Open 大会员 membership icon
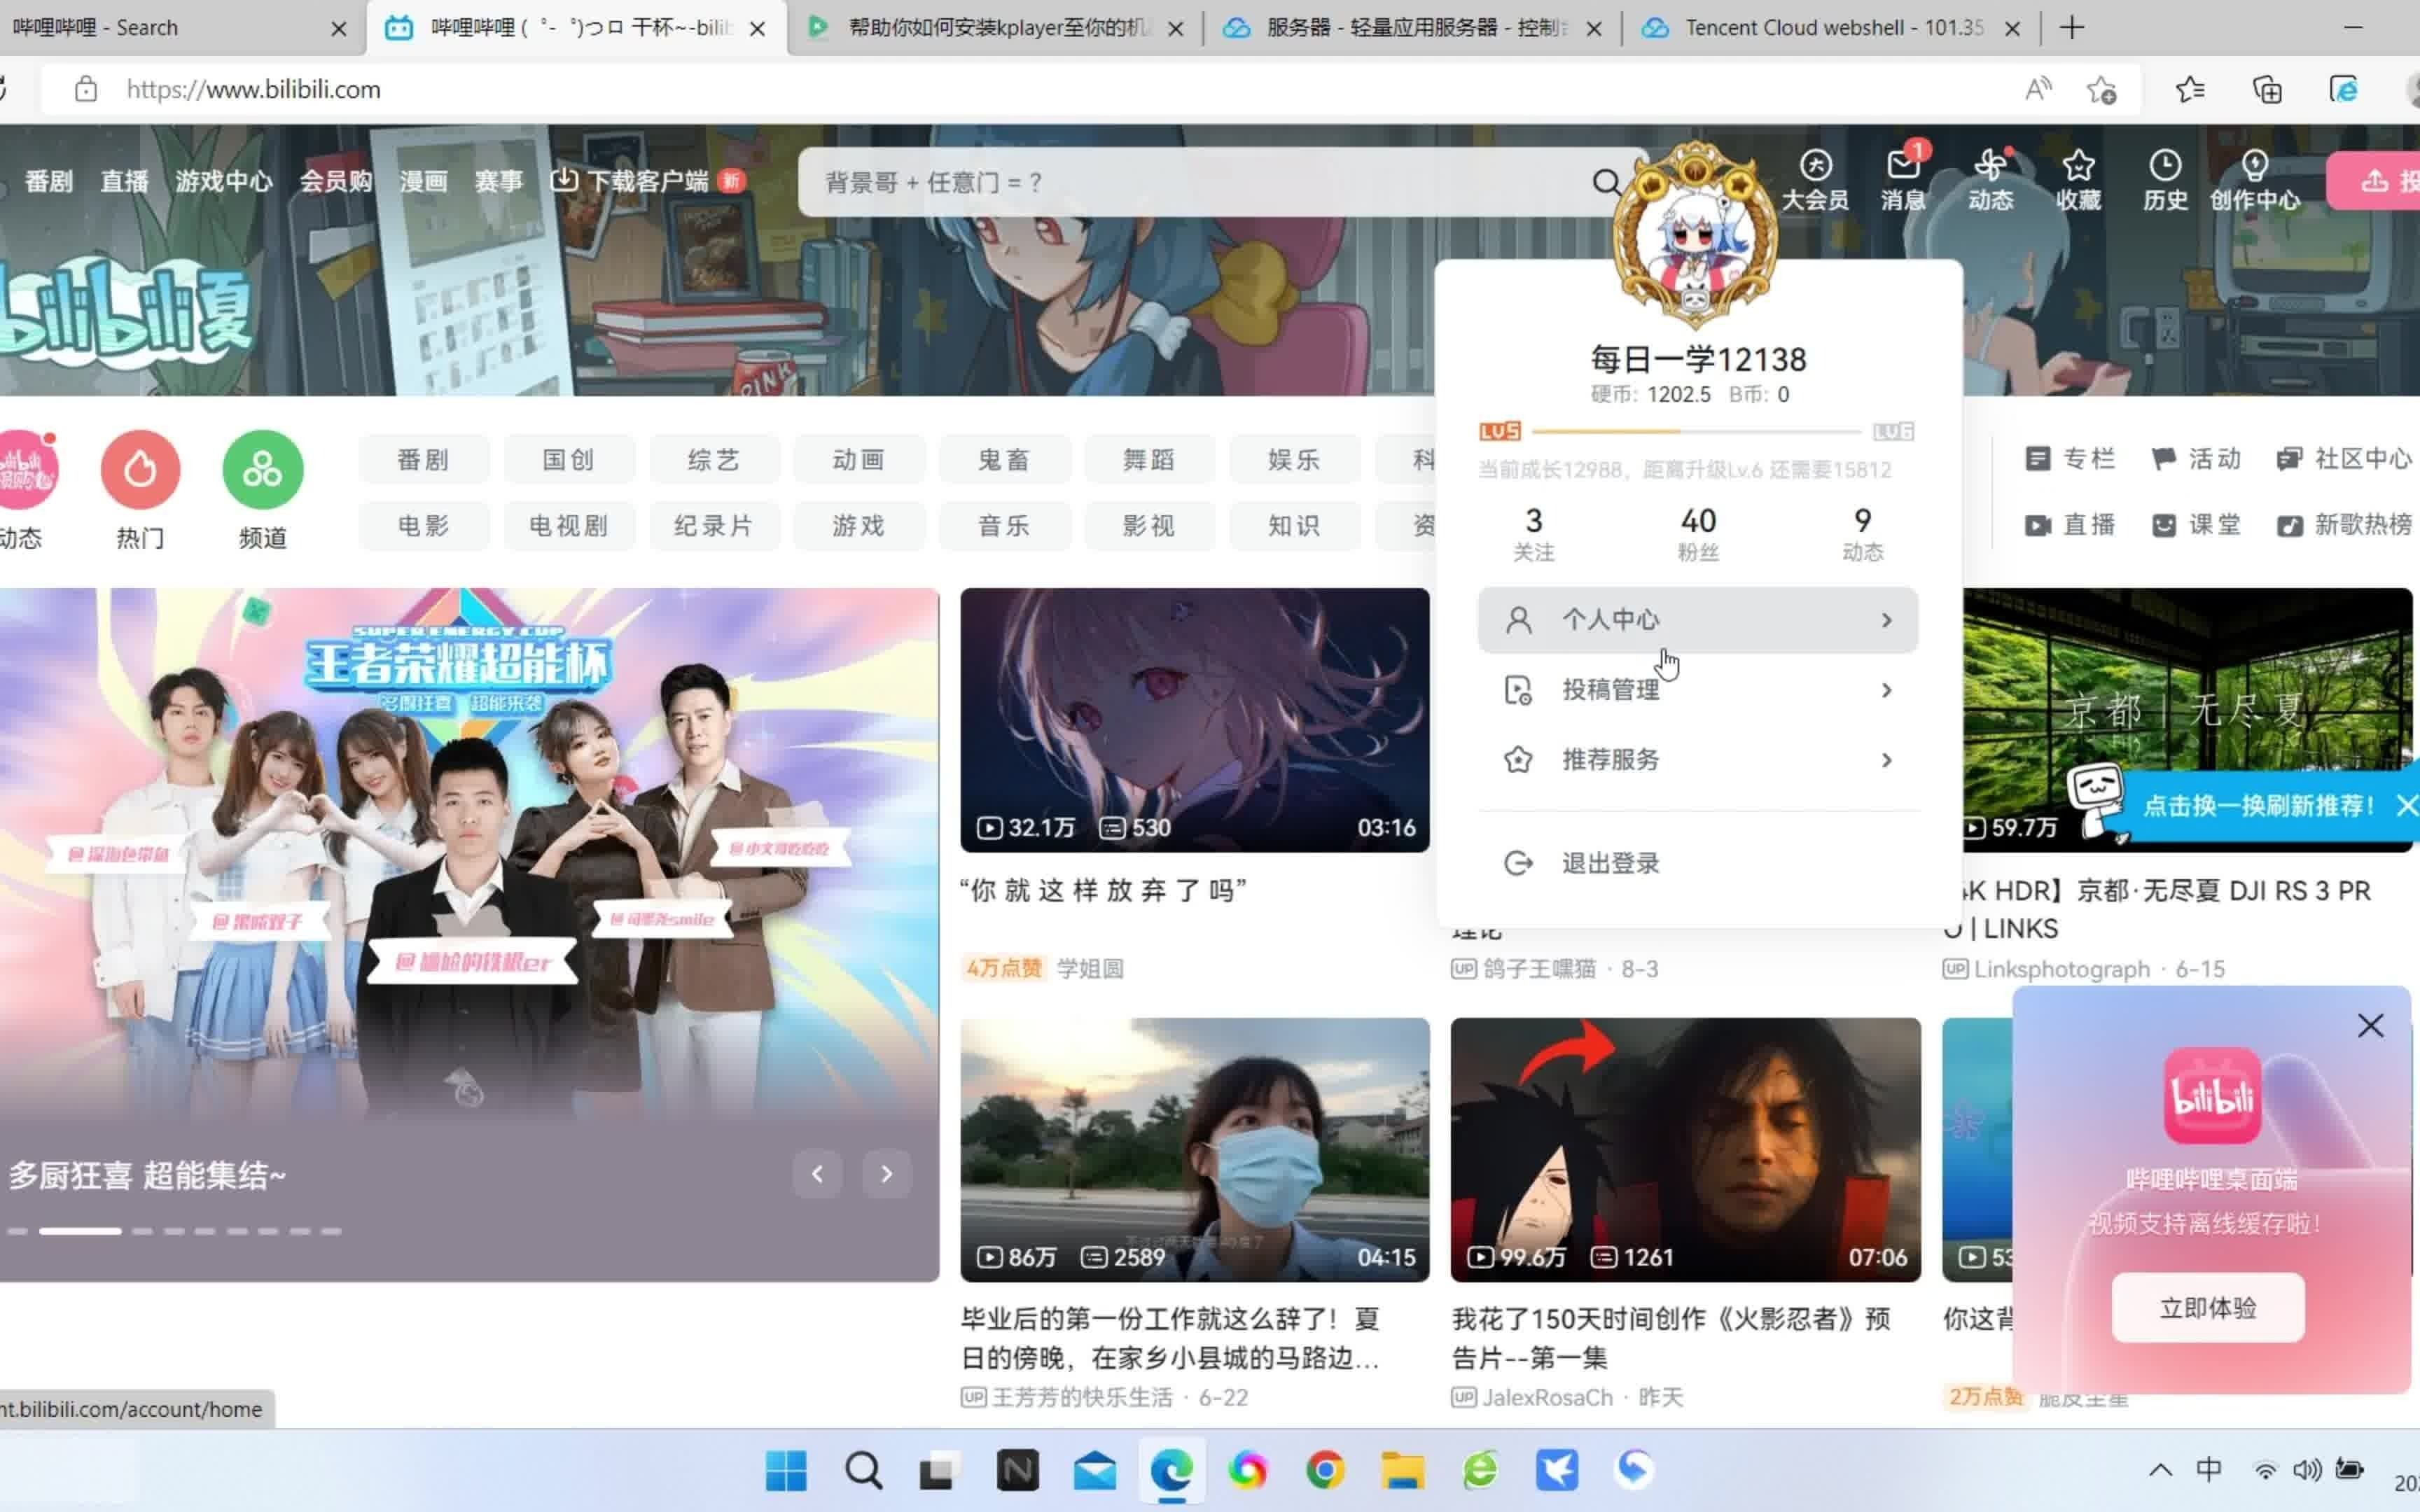The height and width of the screenshot is (1512, 2420). coord(1815,180)
